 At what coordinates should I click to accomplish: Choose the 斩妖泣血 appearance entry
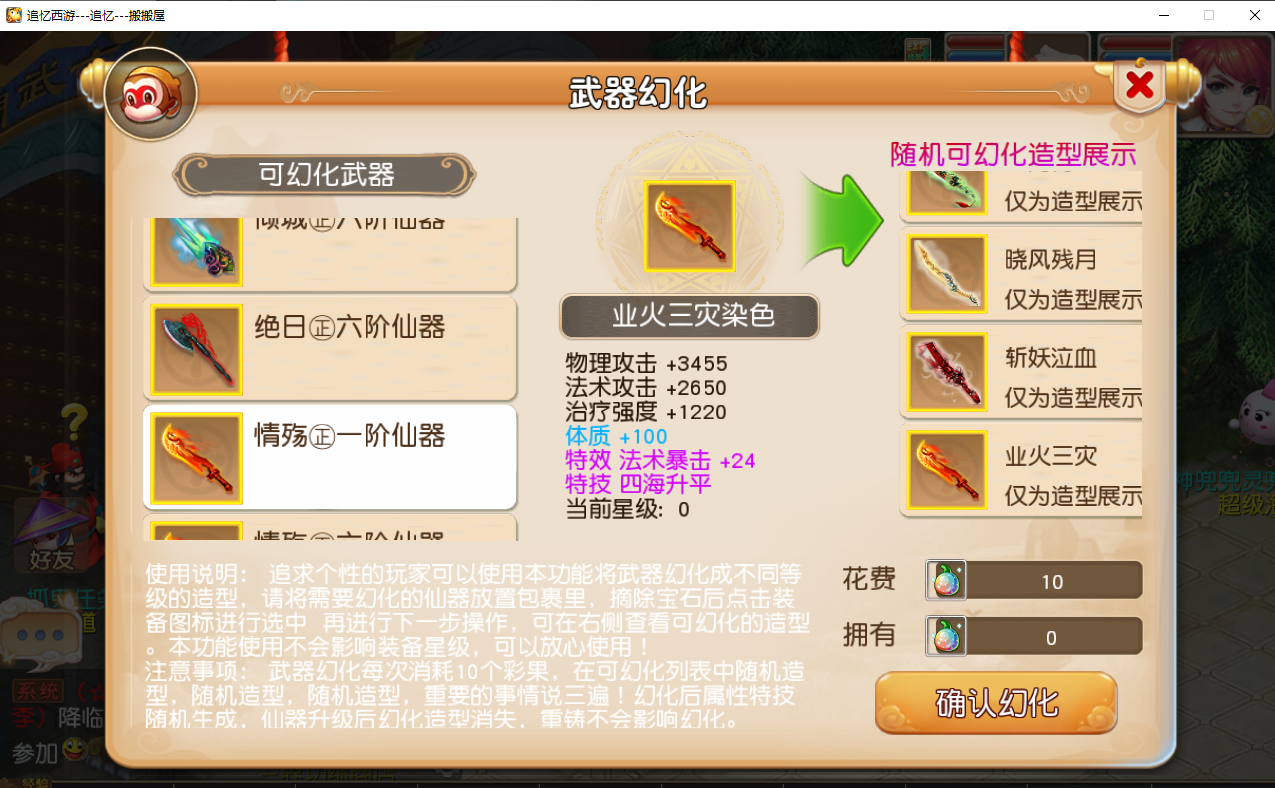coord(1020,373)
